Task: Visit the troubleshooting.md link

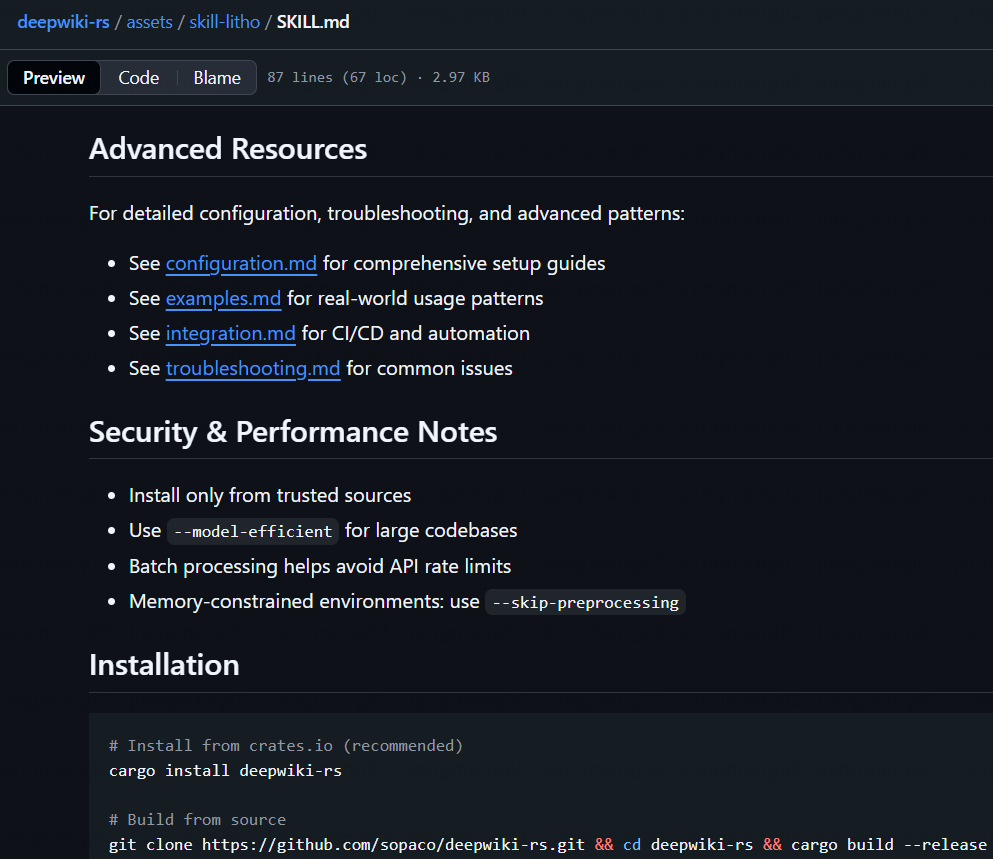Action: click(253, 369)
